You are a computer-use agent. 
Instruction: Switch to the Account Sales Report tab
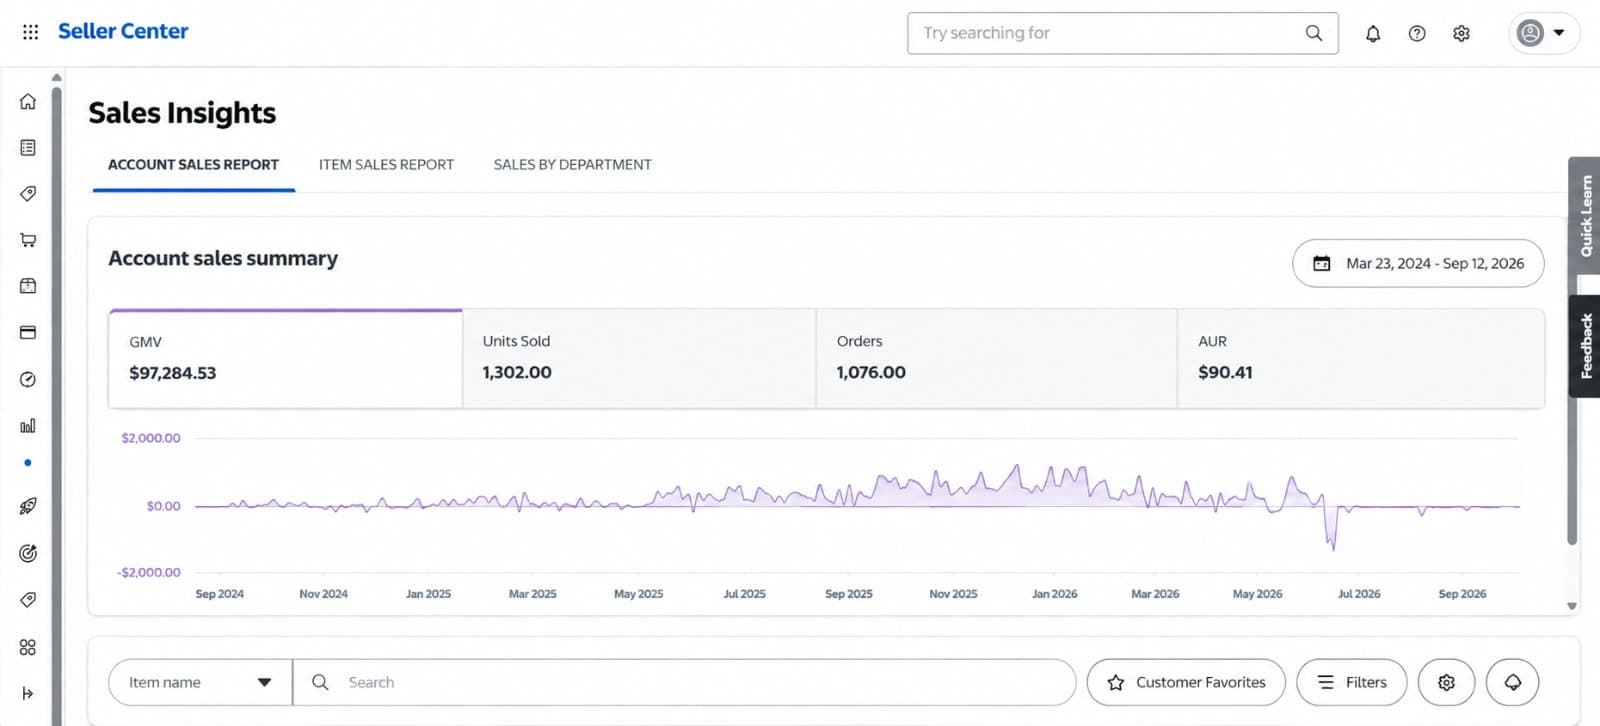pos(193,165)
